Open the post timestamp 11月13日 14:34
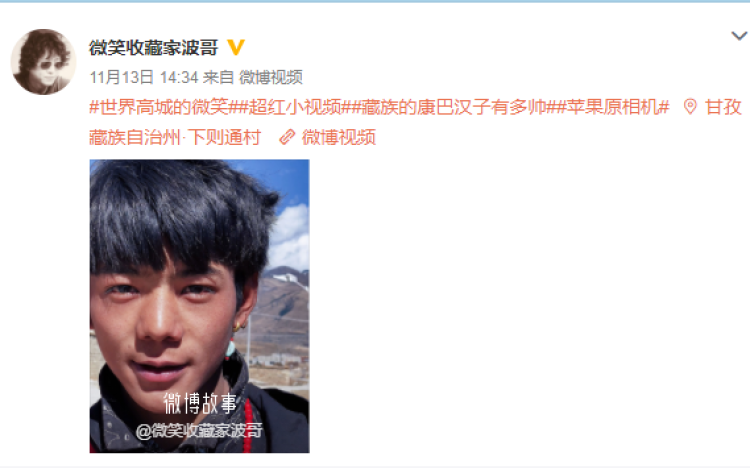Screen dimensions: 750x473 tap(144, 77)
